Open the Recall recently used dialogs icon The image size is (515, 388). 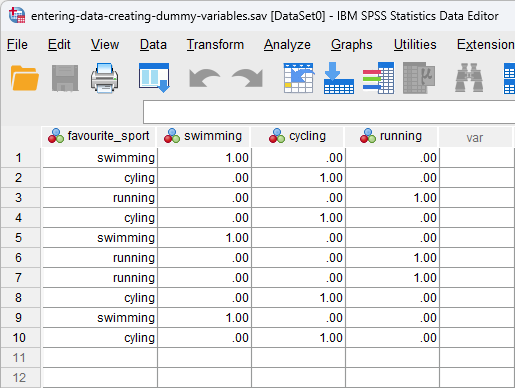tap(154, 78)
